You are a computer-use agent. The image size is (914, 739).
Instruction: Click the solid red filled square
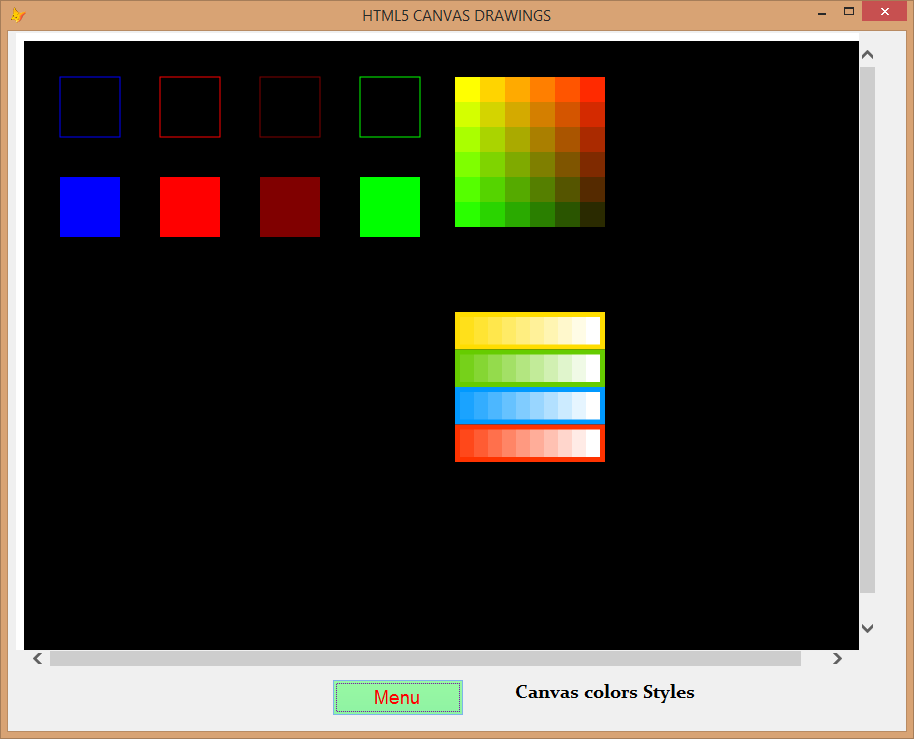[x=190, y=207]
